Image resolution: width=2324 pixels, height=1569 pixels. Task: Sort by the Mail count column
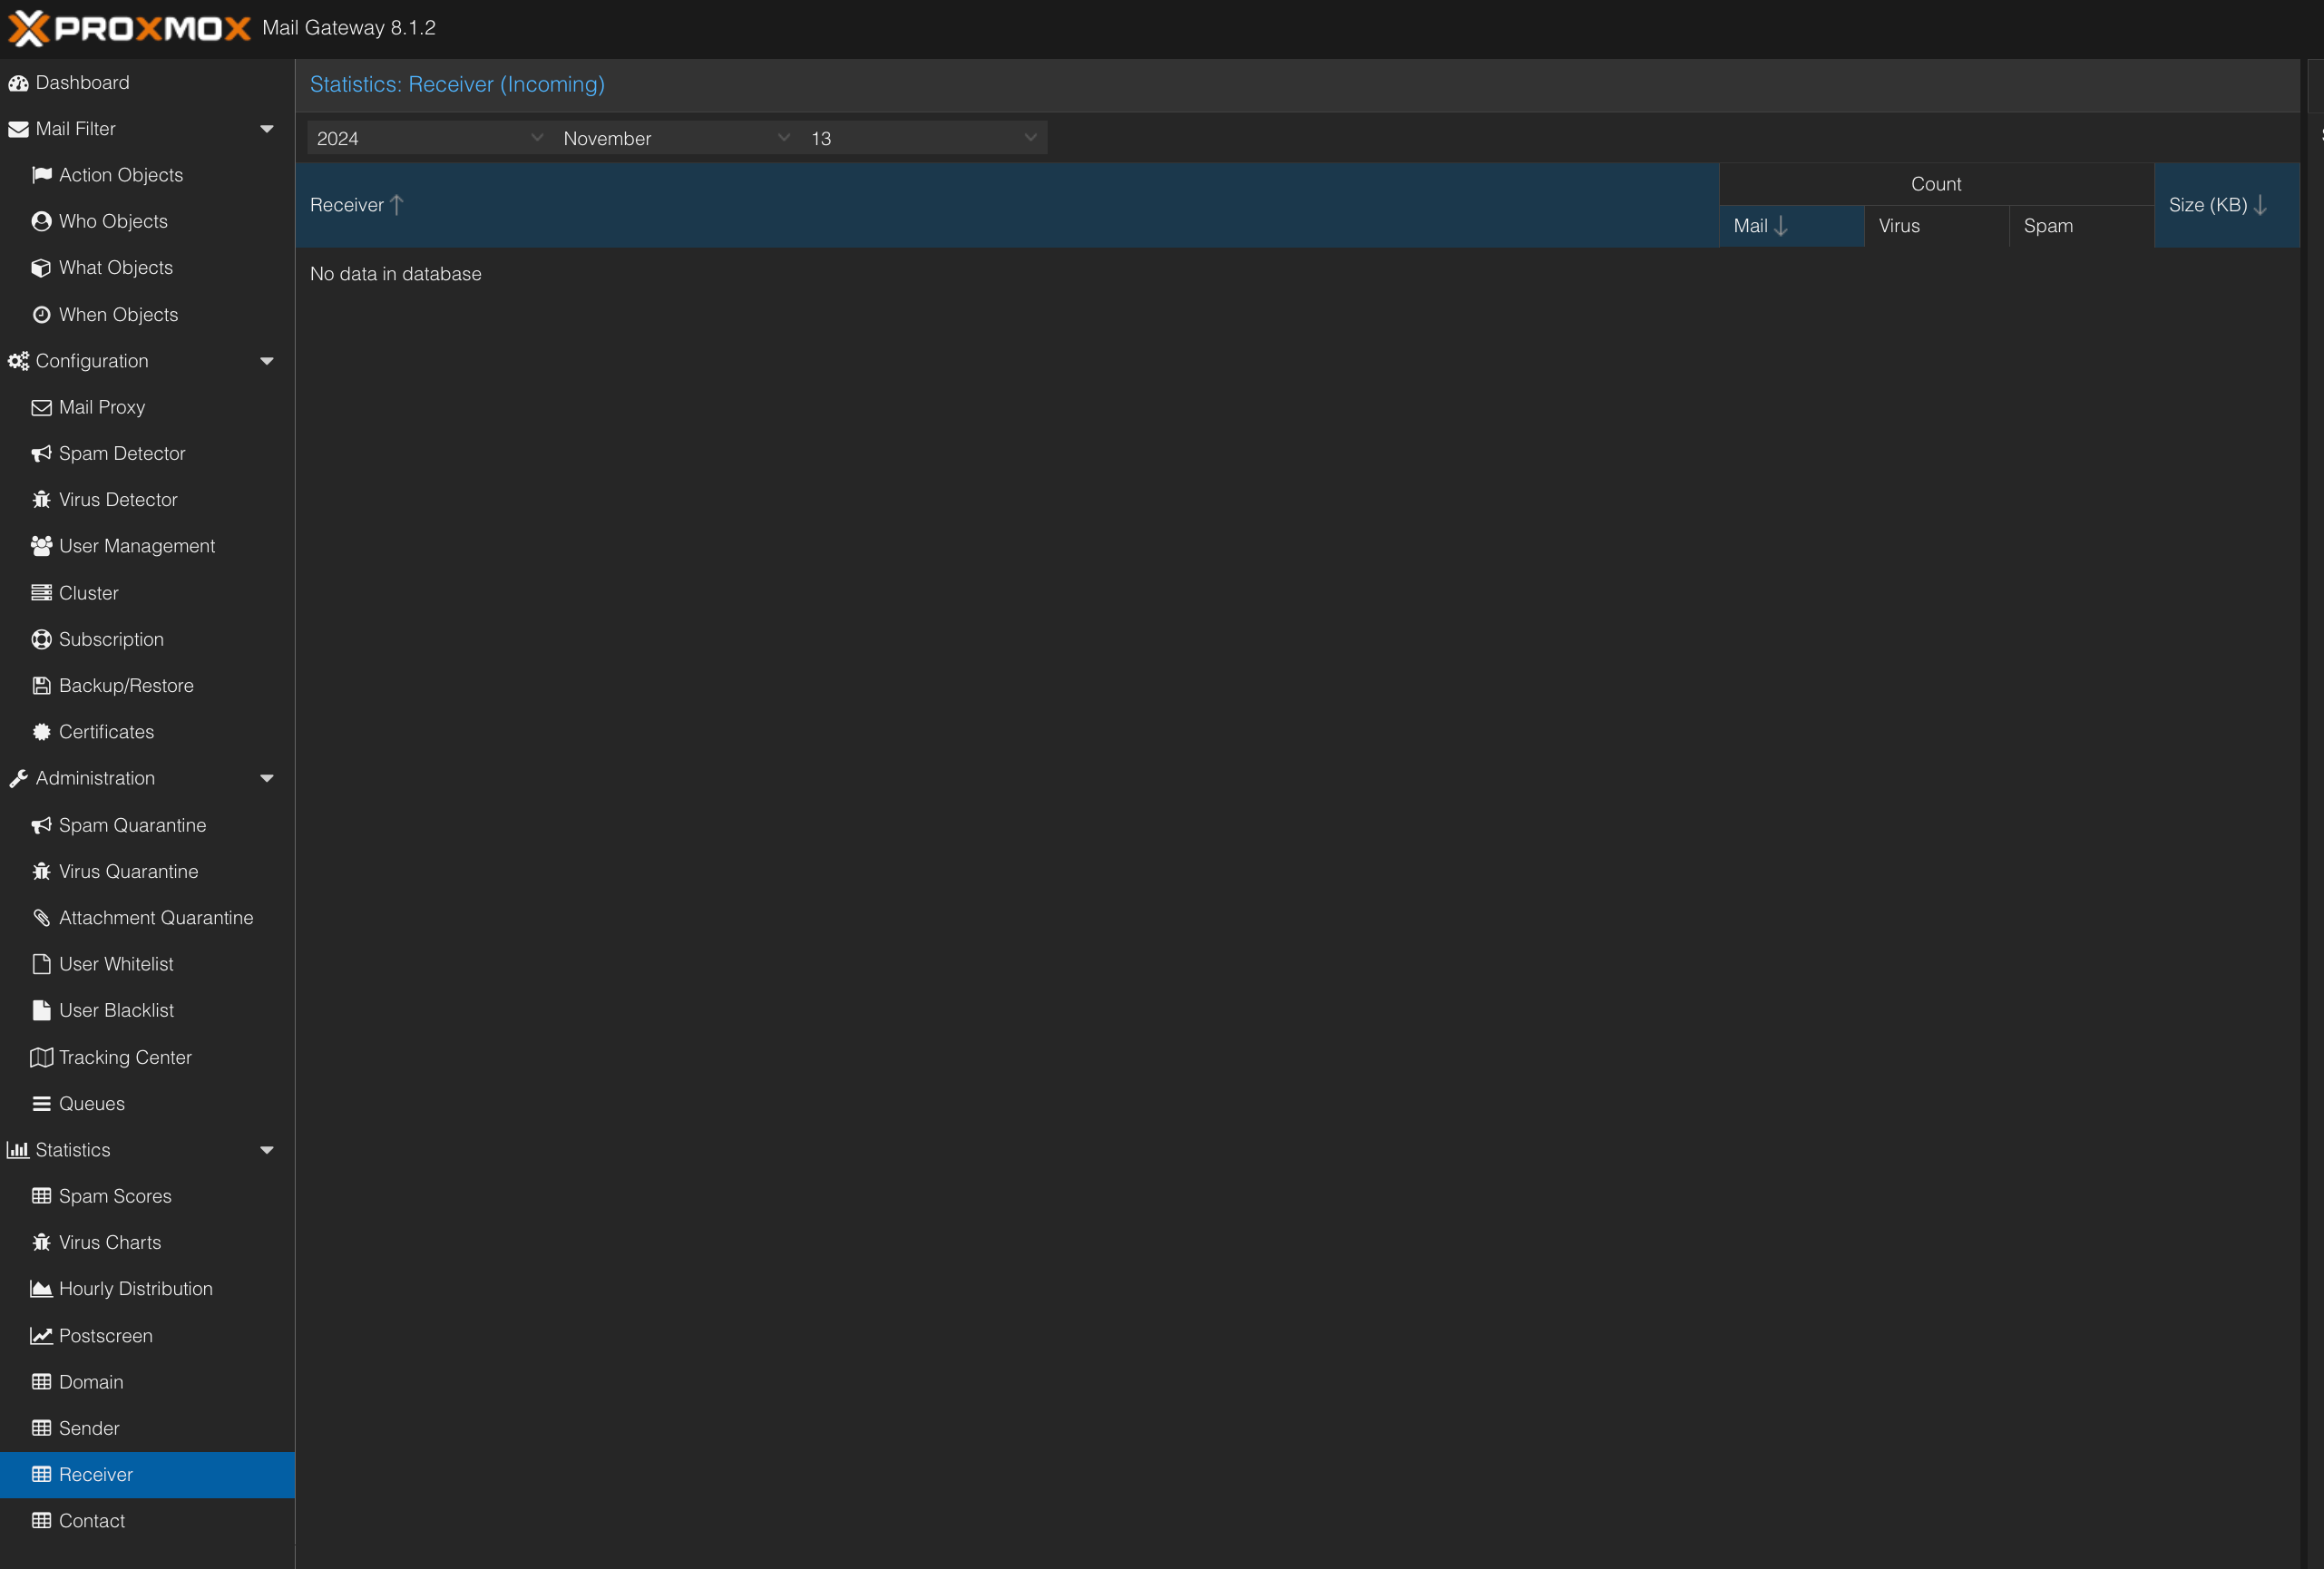[x=1791, y=226]
